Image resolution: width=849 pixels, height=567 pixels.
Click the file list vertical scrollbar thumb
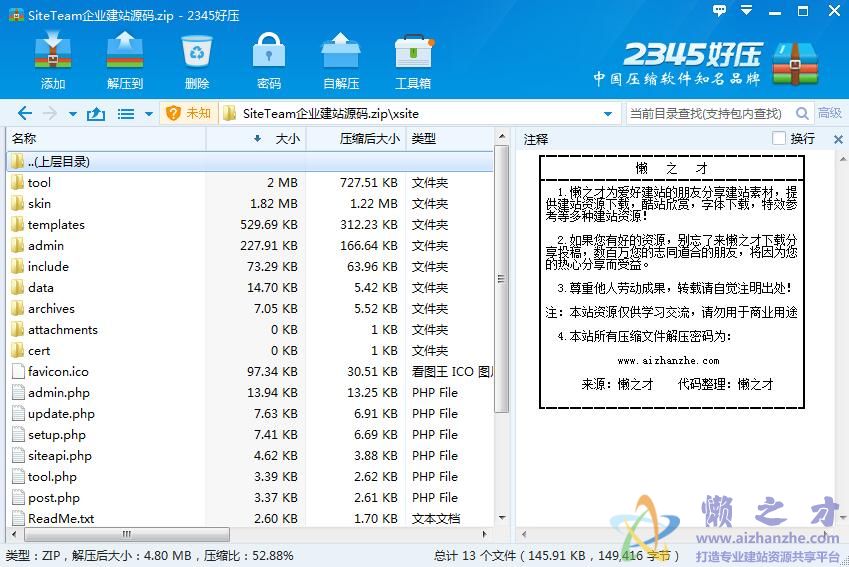click(x=501, y=279)
